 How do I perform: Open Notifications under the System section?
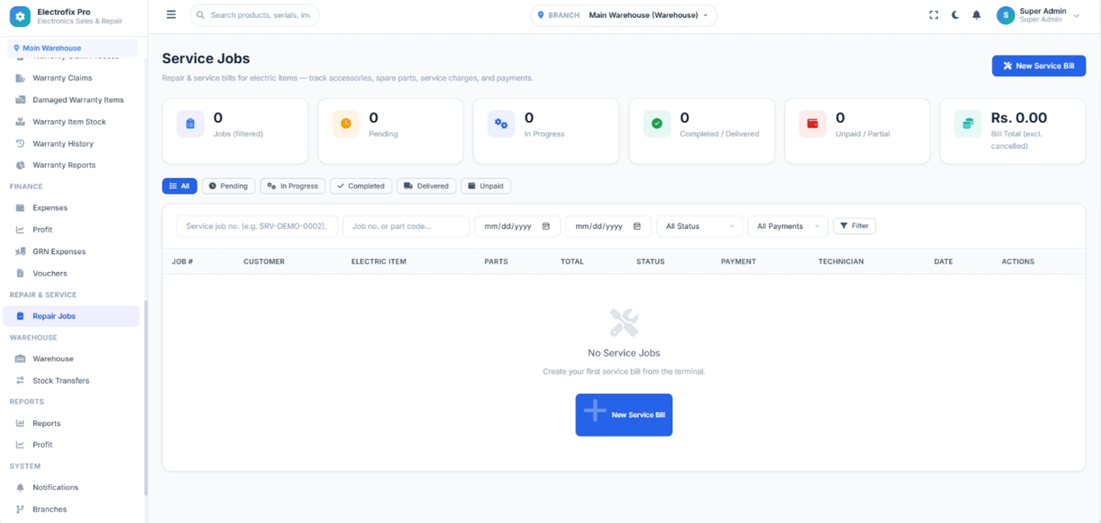[55, 487]
